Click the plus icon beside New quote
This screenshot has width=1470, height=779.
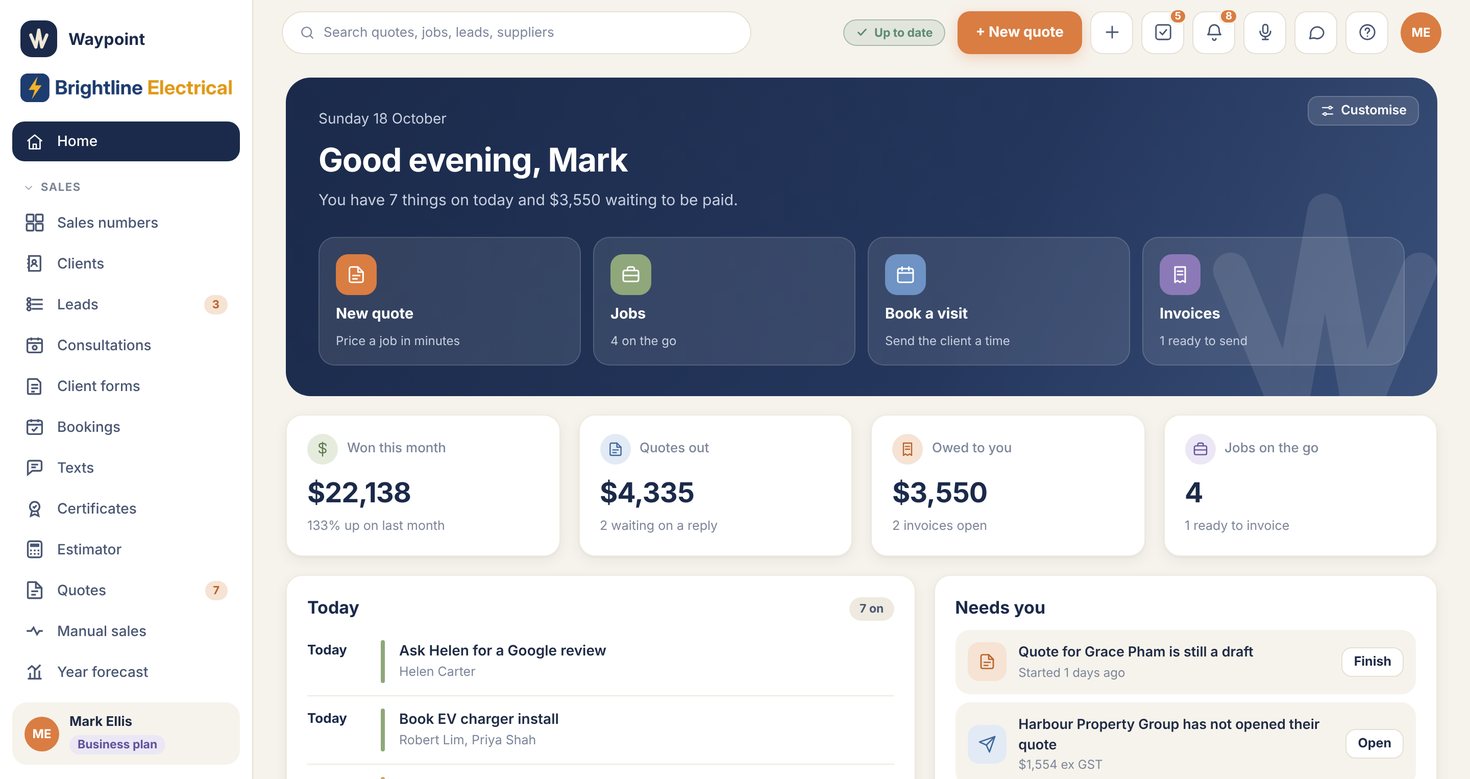(x=1112, y=32)
